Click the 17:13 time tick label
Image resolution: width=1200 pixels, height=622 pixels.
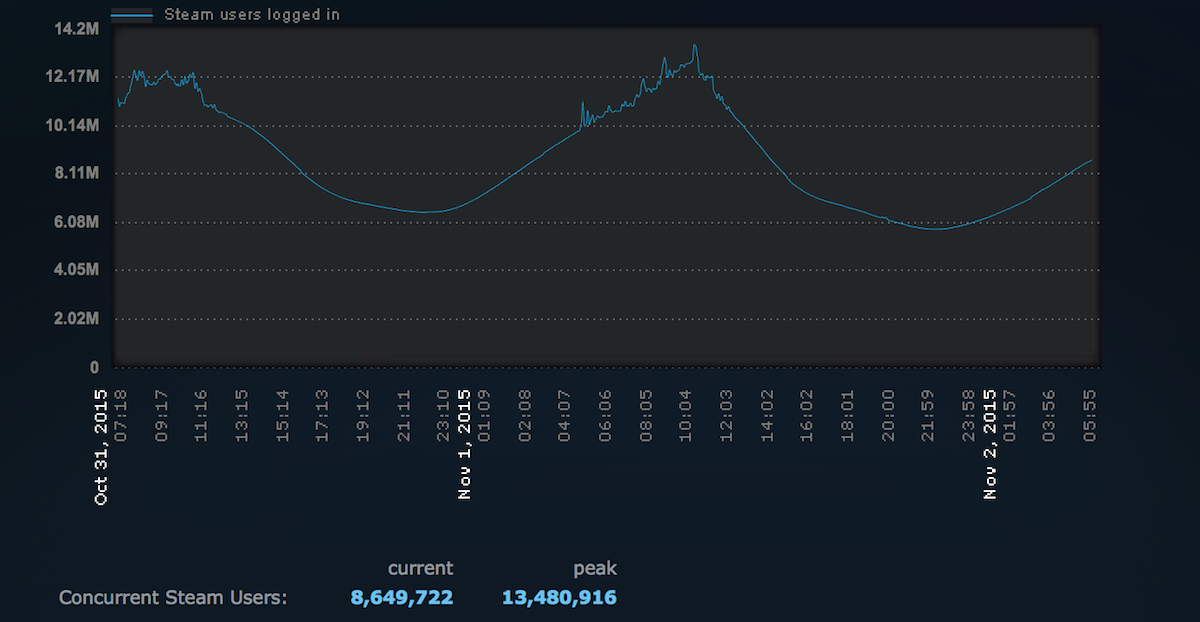322,416
